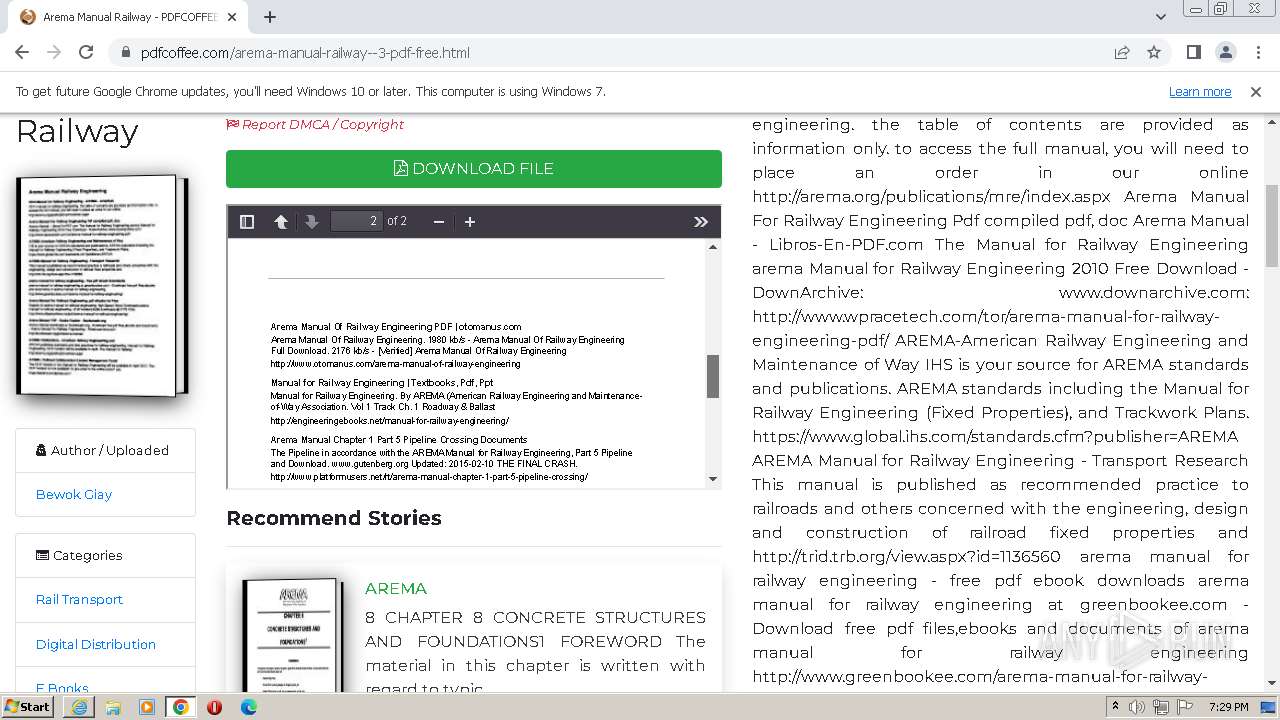Image resolution: width=1280 pixels, height=720 pixels.
Task: Open Microsoft Edge from the taskbar
Action: [248, 707]
